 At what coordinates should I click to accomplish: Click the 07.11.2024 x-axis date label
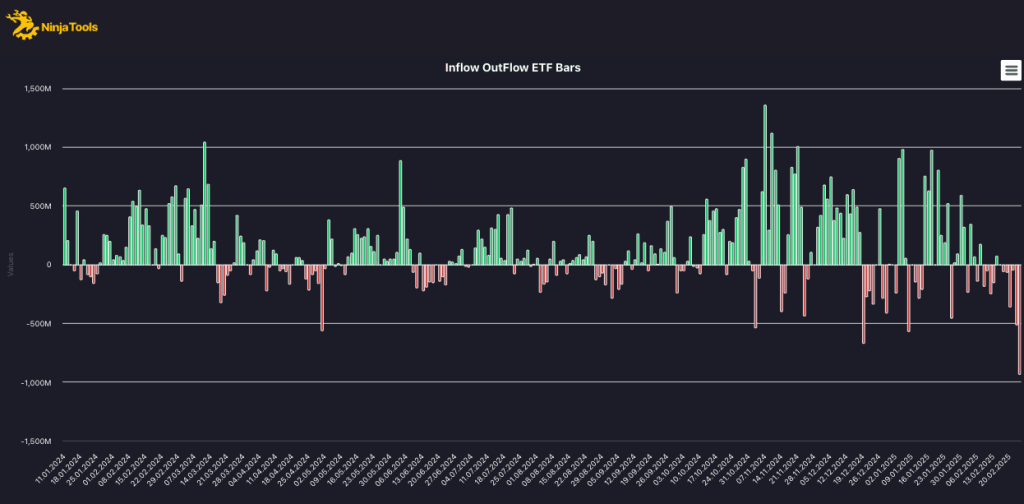coord(749,469)
